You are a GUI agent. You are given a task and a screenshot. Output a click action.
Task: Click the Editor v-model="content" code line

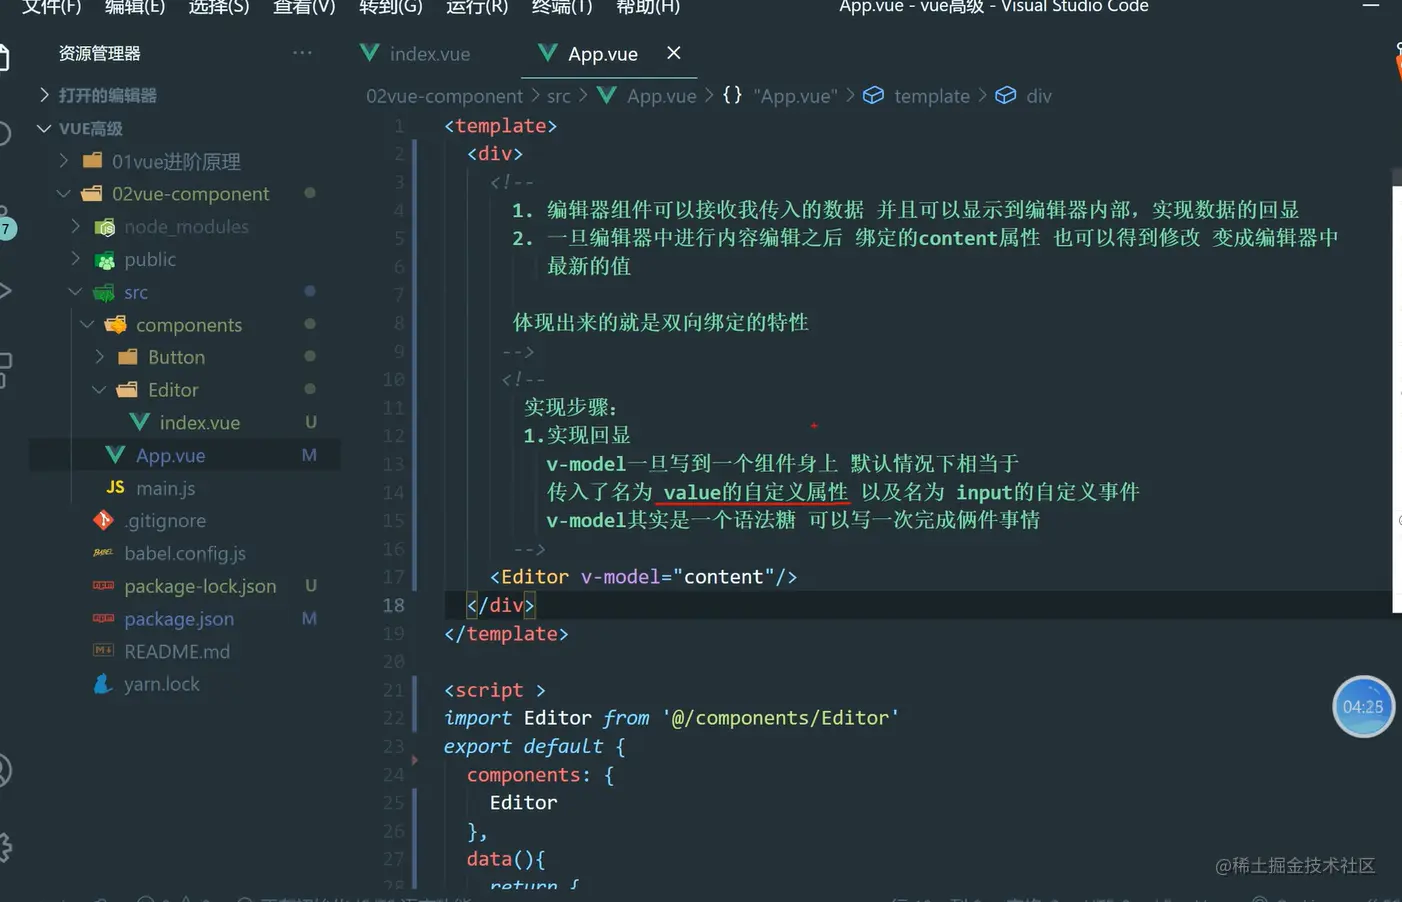click(x=643, y=577)
